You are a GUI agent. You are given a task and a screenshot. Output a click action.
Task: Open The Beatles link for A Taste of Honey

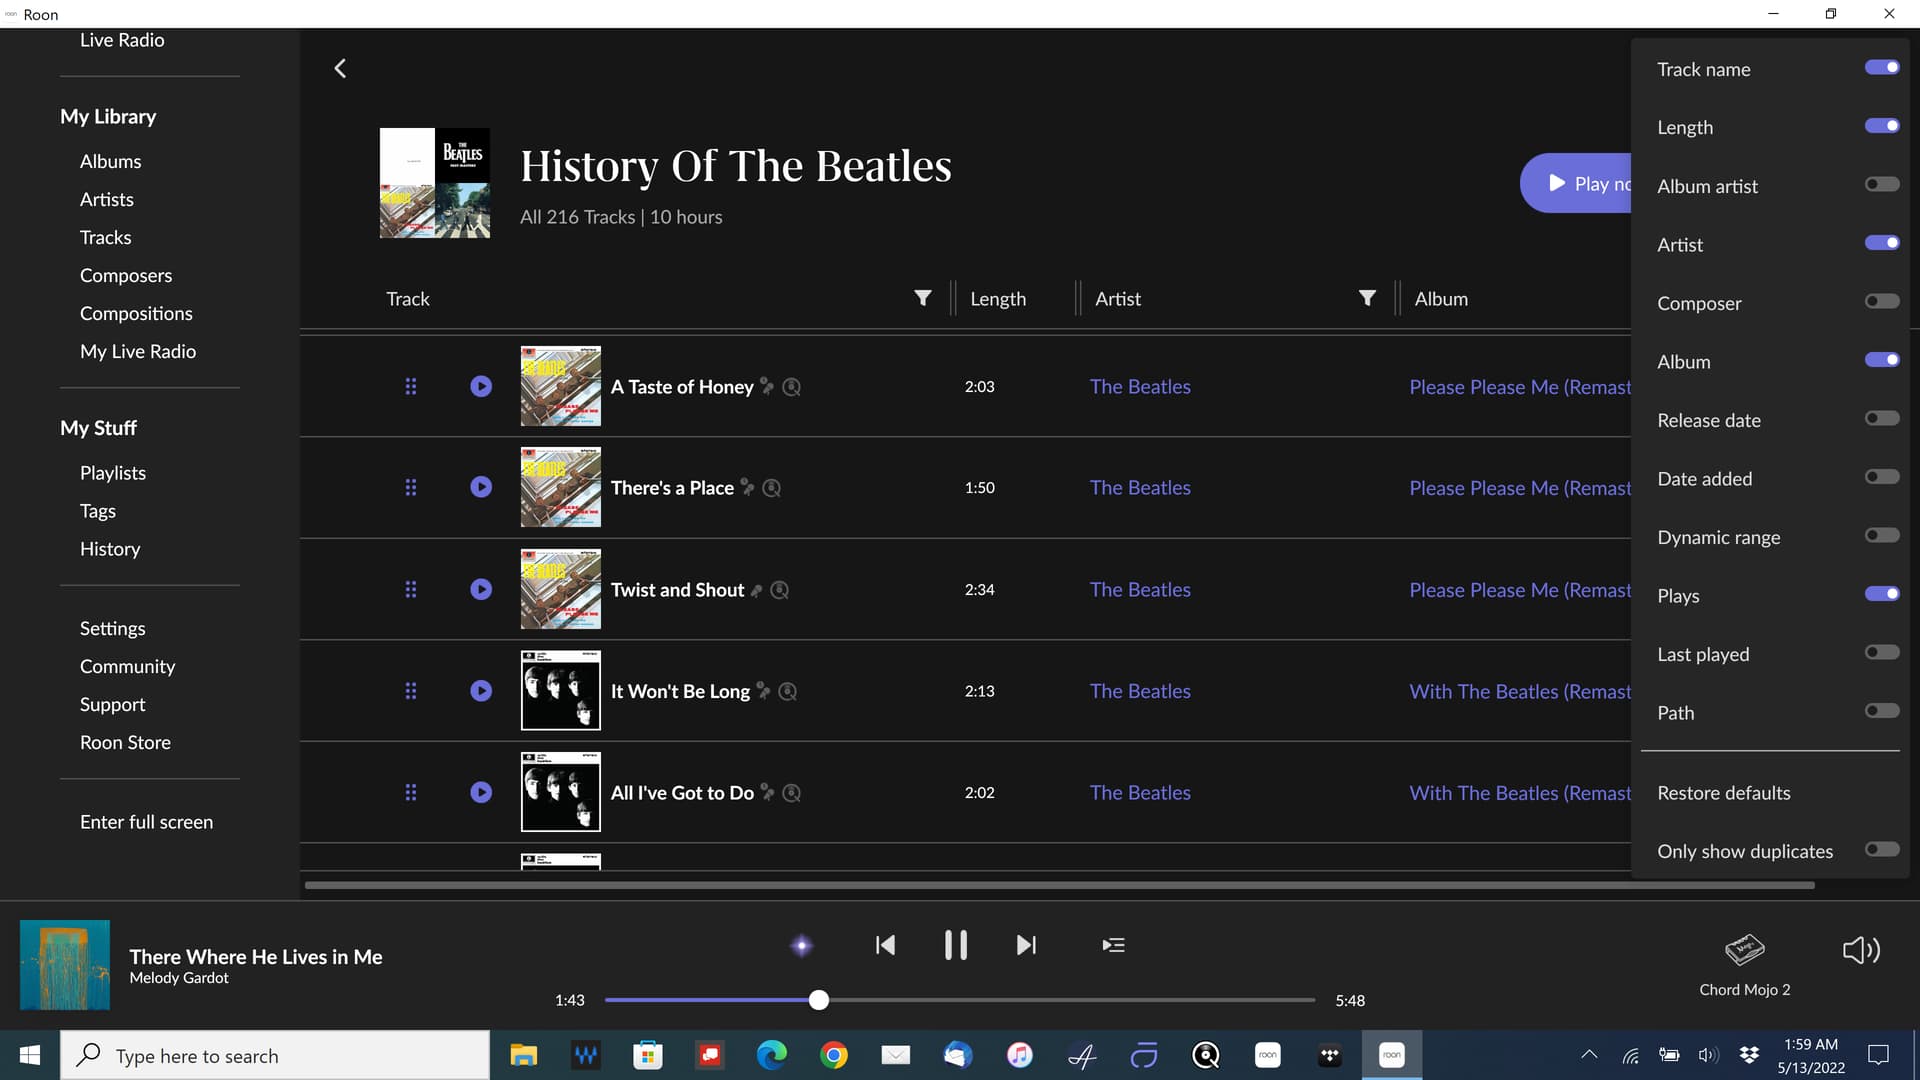1140,386
